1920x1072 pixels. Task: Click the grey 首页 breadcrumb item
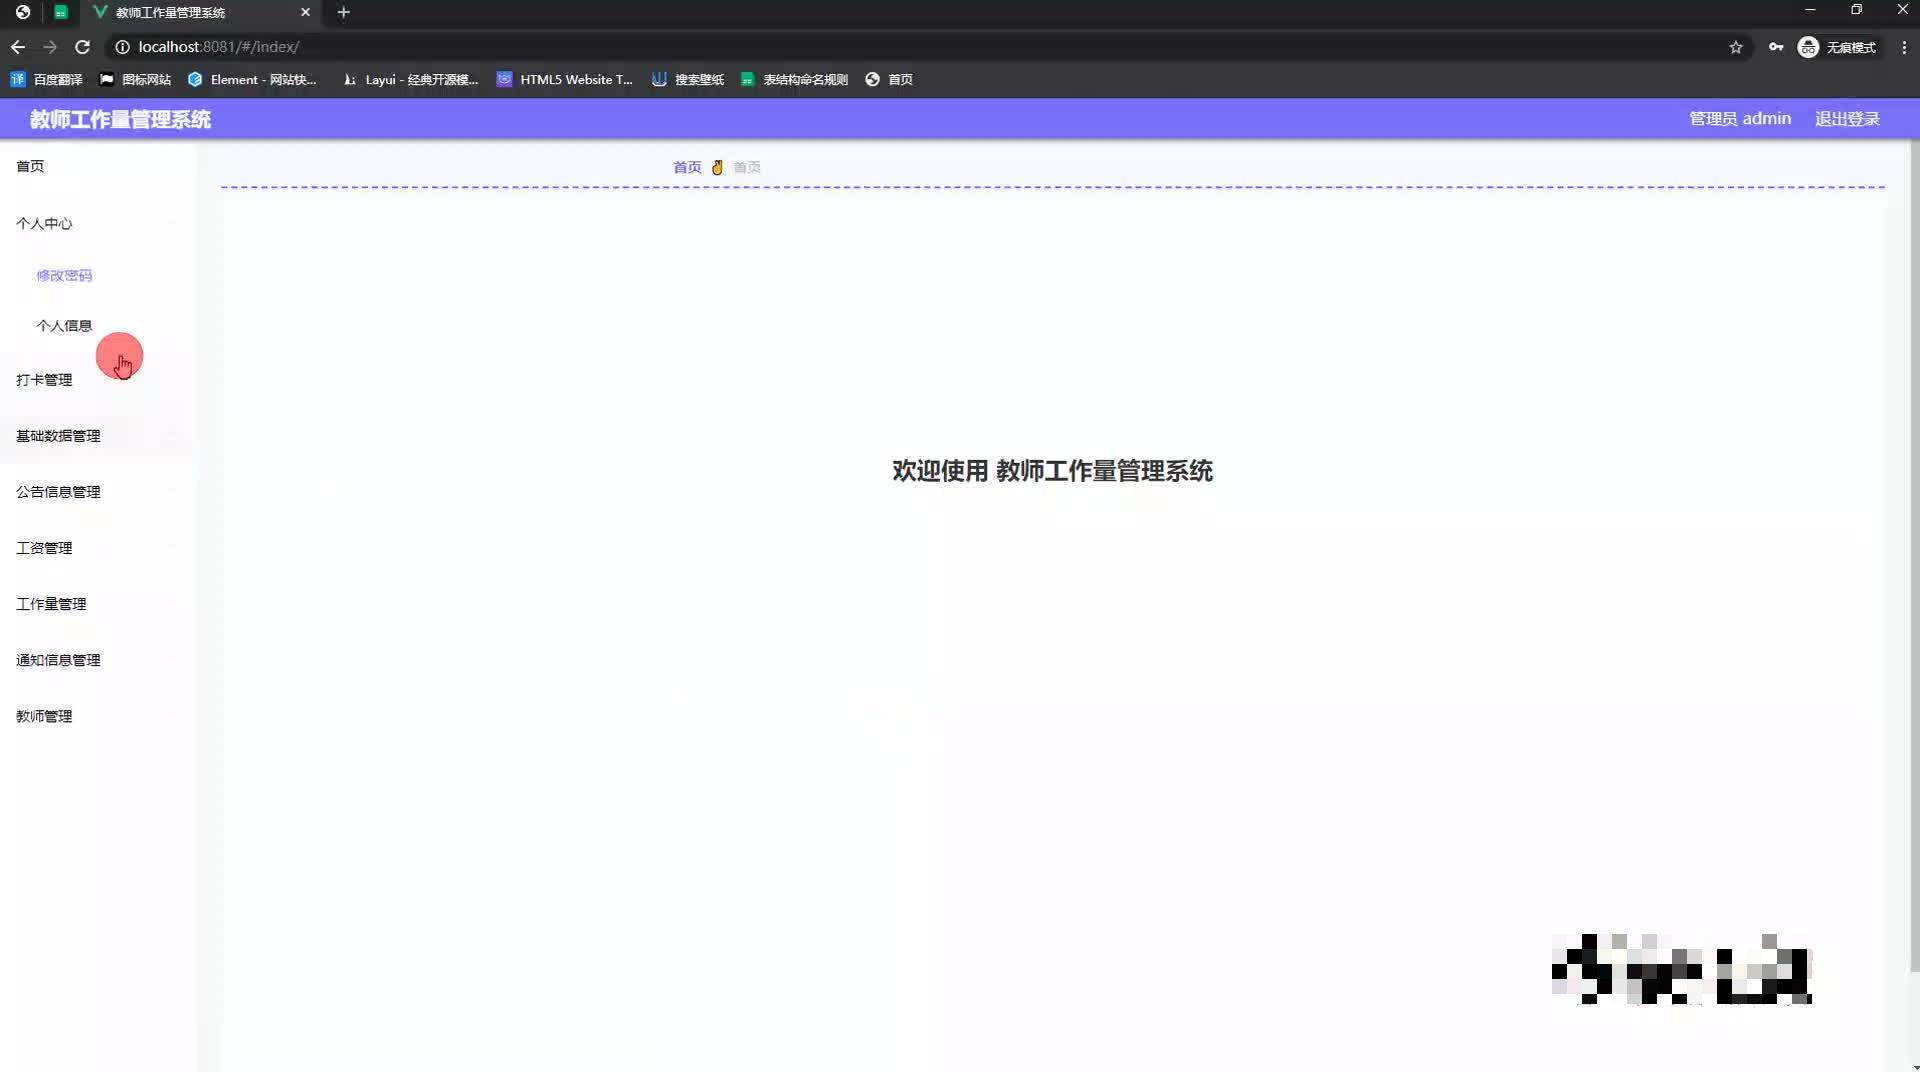click(747, 167)
